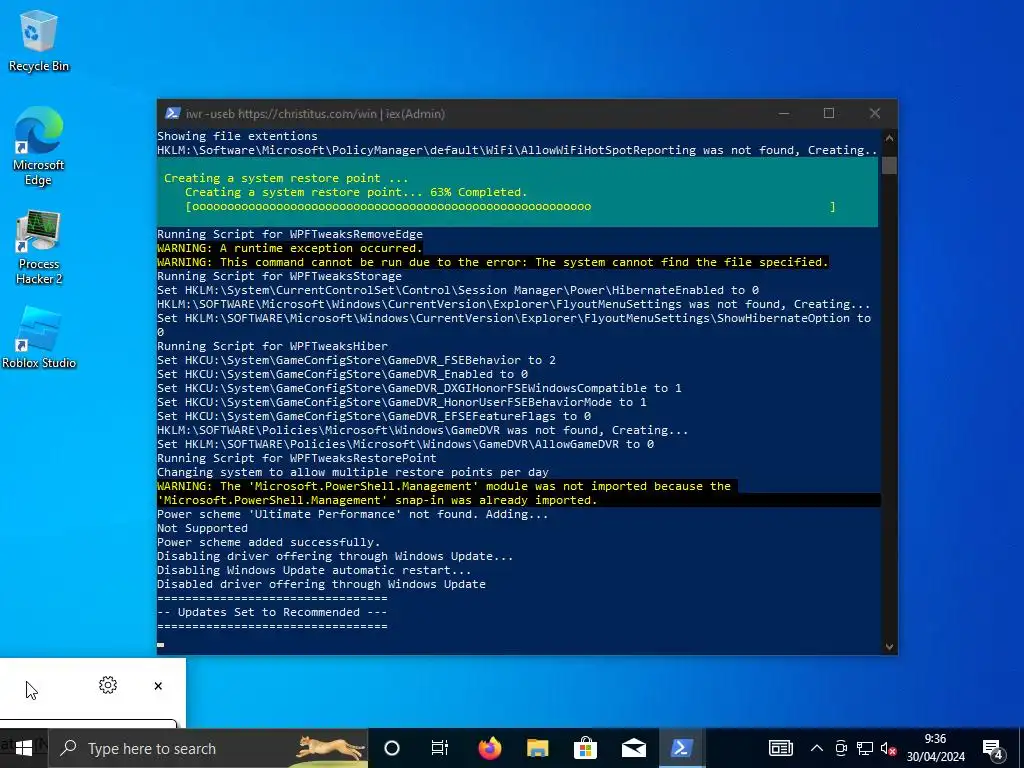This screenshot has width=1024, height=768.
Task: Click the muted volume tray icon
Action: (888, 748)
